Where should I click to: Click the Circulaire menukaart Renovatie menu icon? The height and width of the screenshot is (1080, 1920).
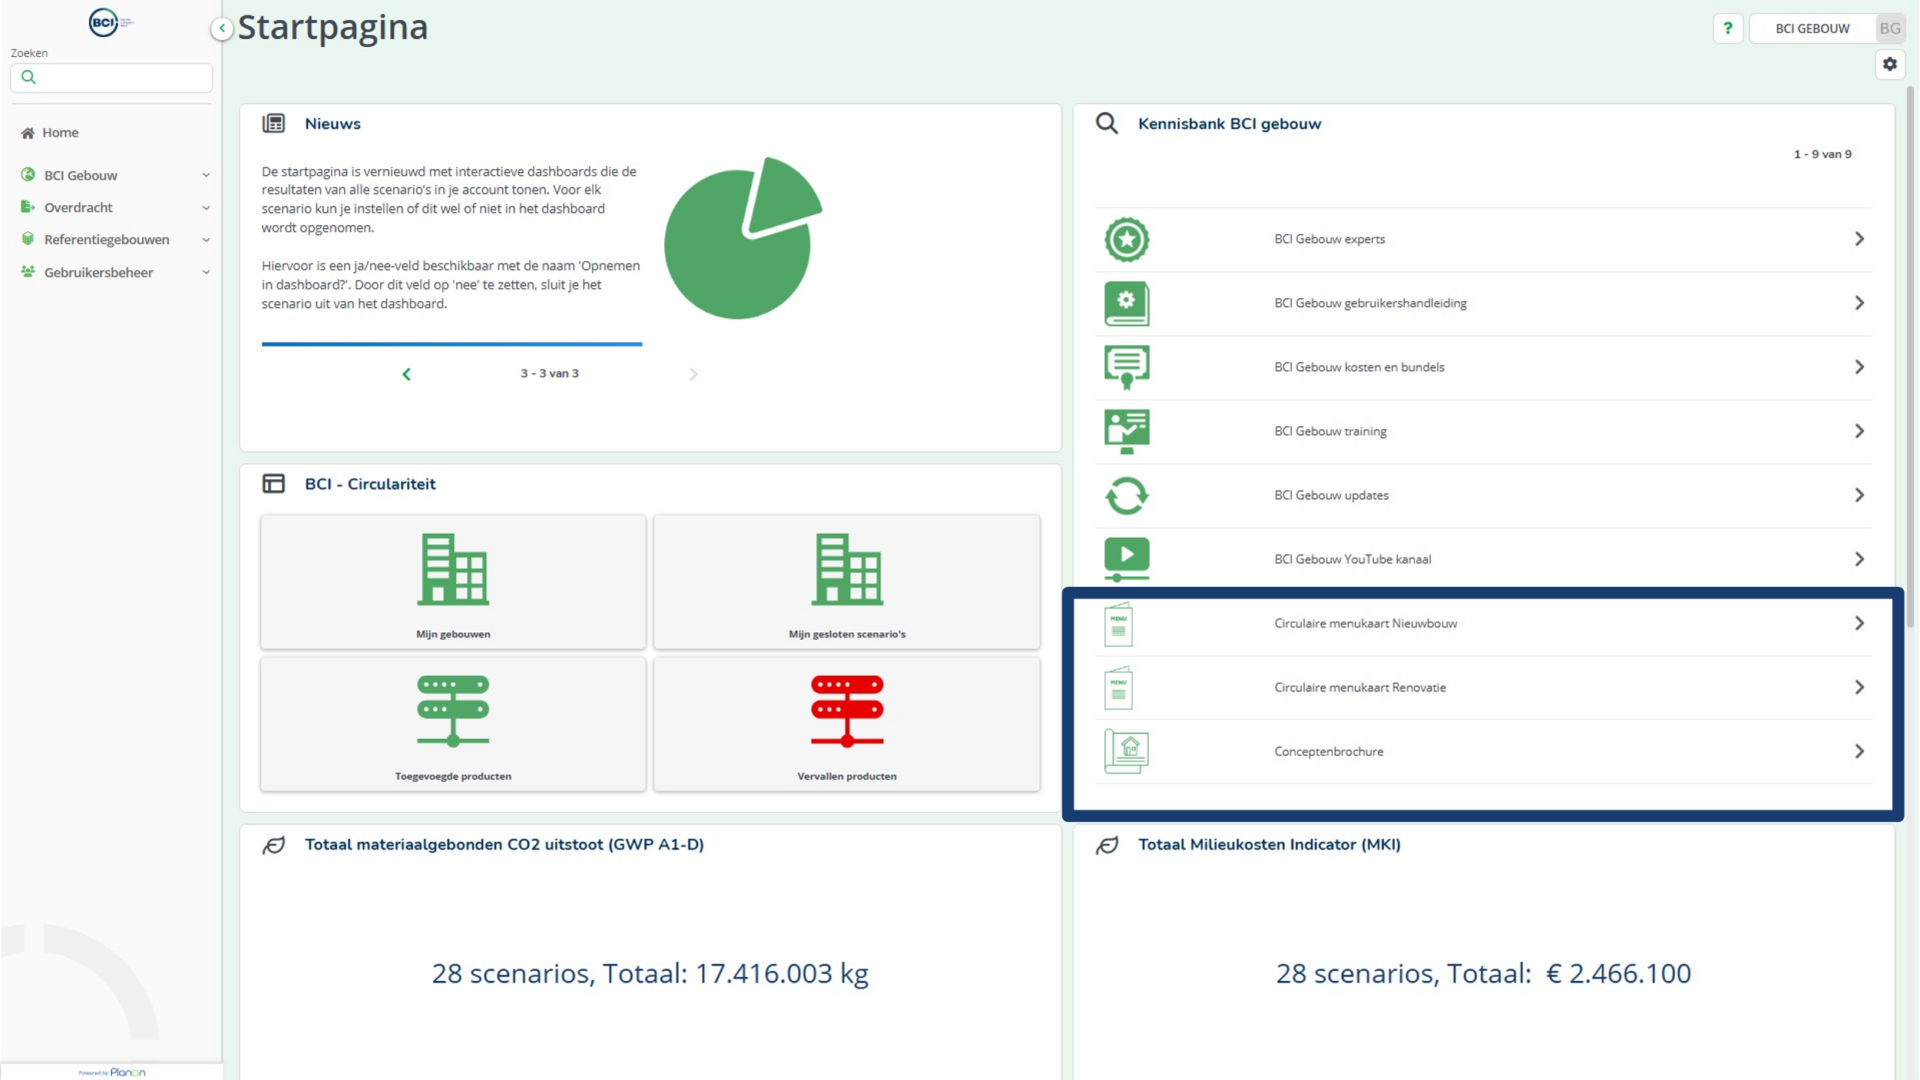tap(1119, 688)
